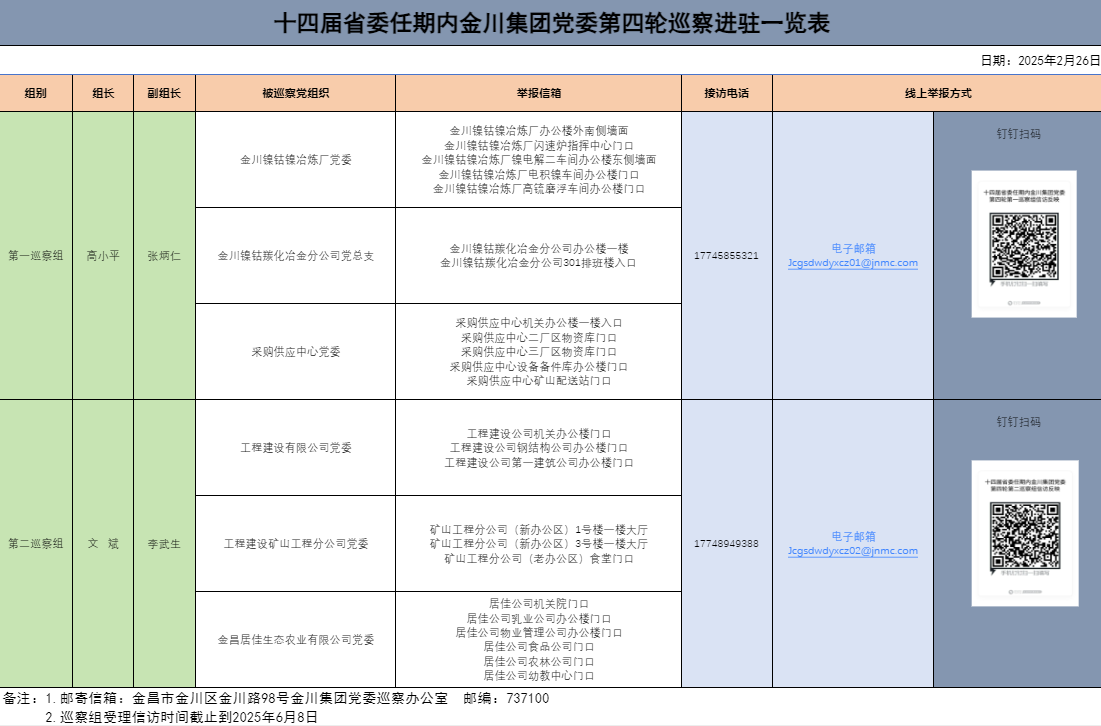This screenshot has width=1101, height=726.
Task: Click the 金昌居佳生态农业有限公司党委 cell
Action: [x=296, y=640]
